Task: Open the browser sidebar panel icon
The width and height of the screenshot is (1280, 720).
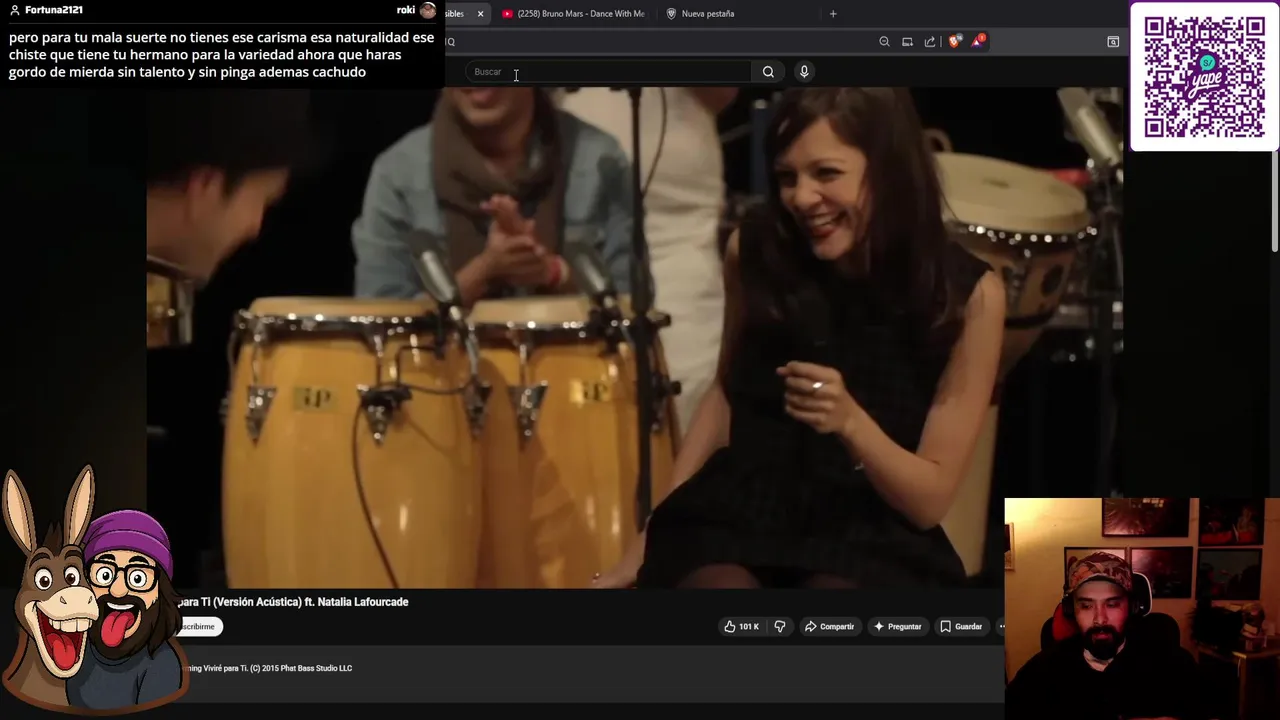Action: pyautogui.click(x=1113, y=41)
